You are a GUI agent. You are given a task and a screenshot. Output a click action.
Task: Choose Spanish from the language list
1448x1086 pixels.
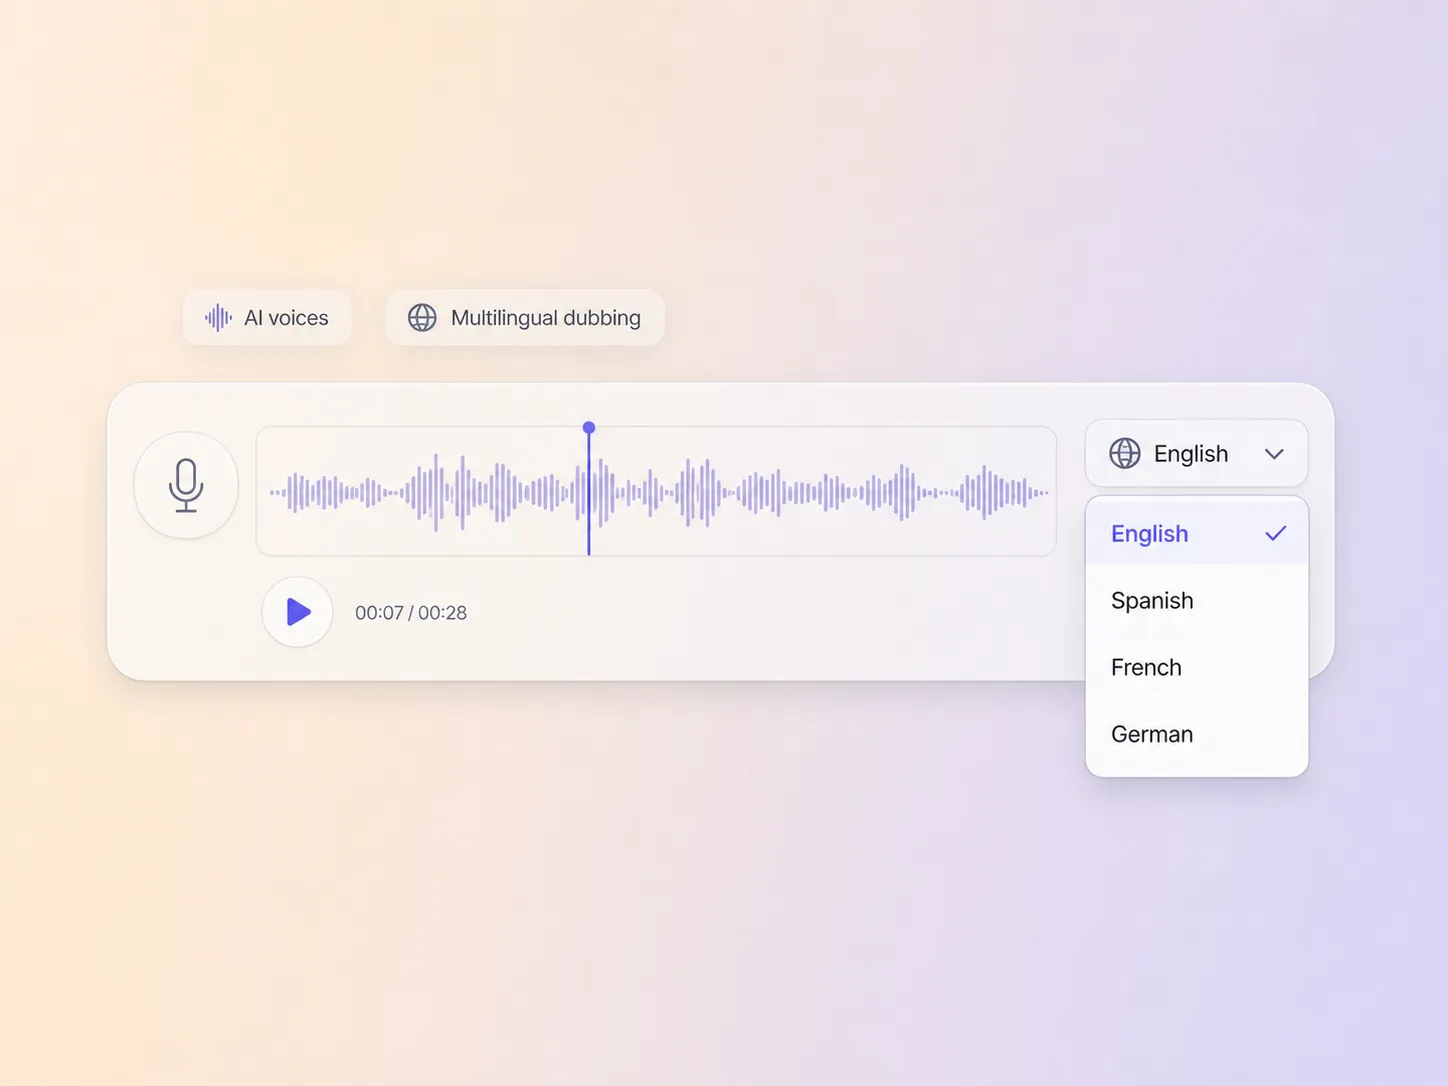coord(1196,600)
